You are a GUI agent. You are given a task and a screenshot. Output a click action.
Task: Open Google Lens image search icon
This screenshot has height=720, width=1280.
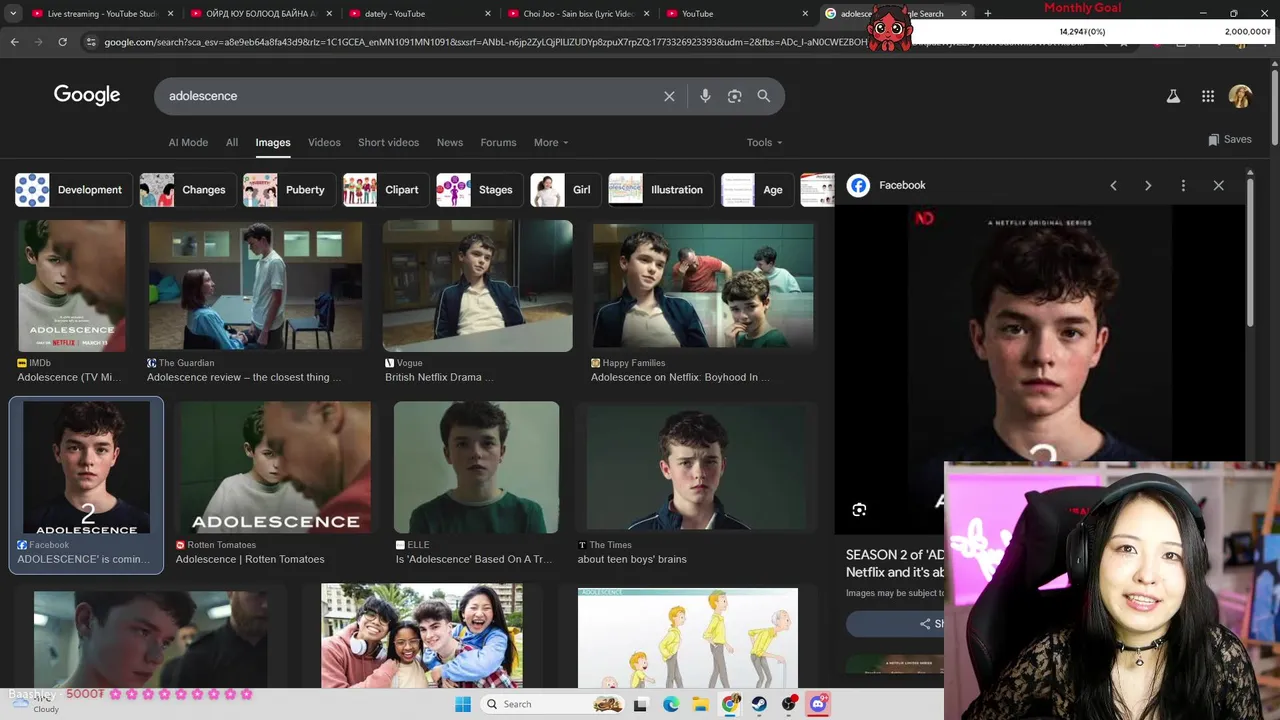coord(735,96)
